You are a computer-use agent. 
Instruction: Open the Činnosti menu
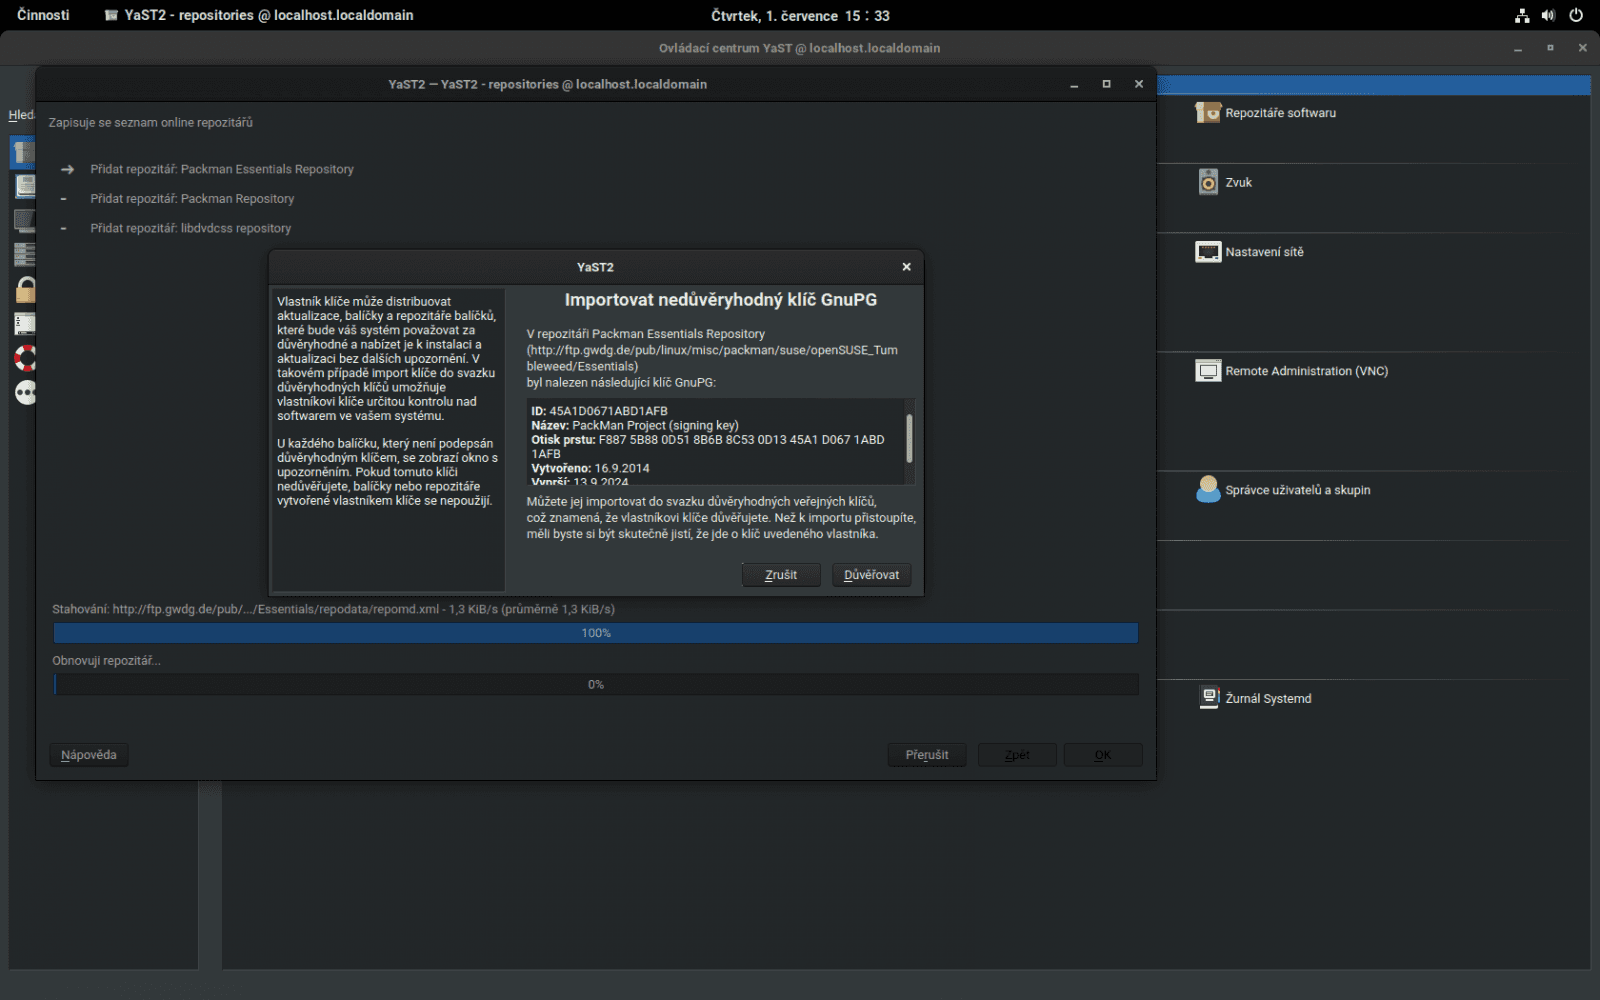(x=42, y=15)
